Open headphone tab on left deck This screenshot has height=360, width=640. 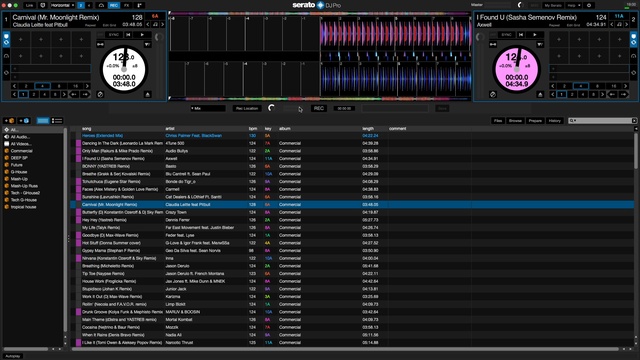(x=6, y=56)
